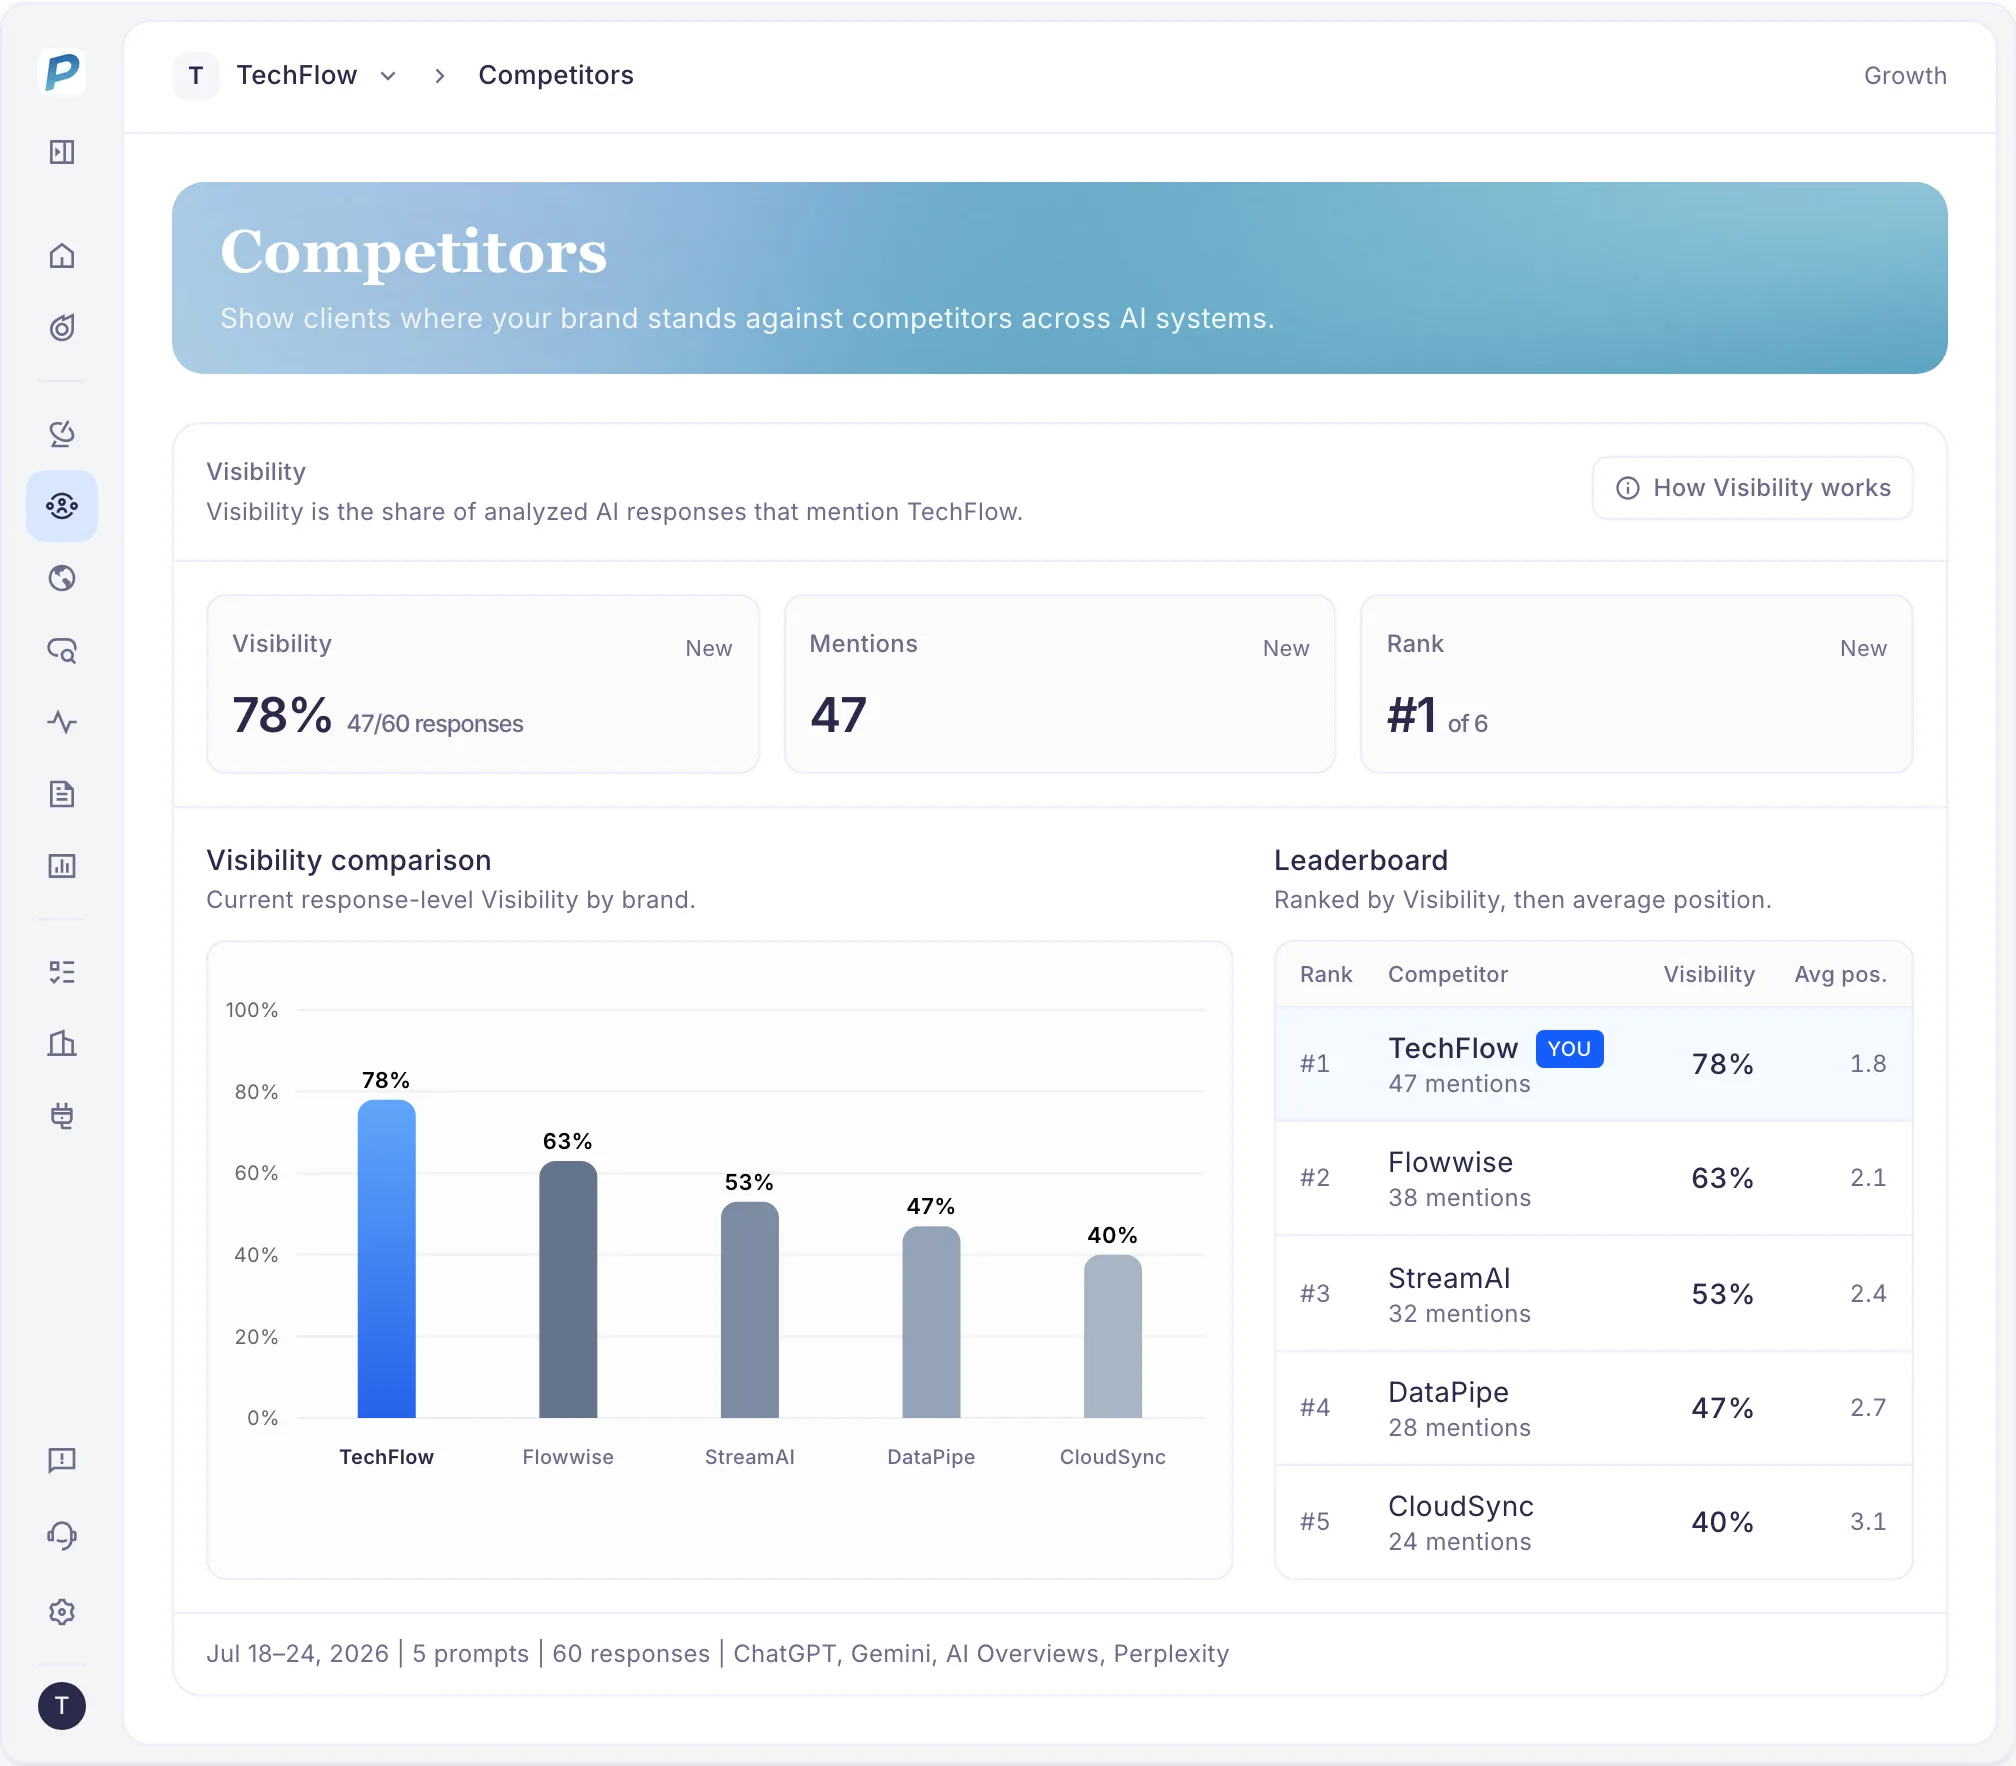2016x1766 pixels.
Task: Click the CloudSync 40% bar in chart
Action: [x=1113, y=1337]
